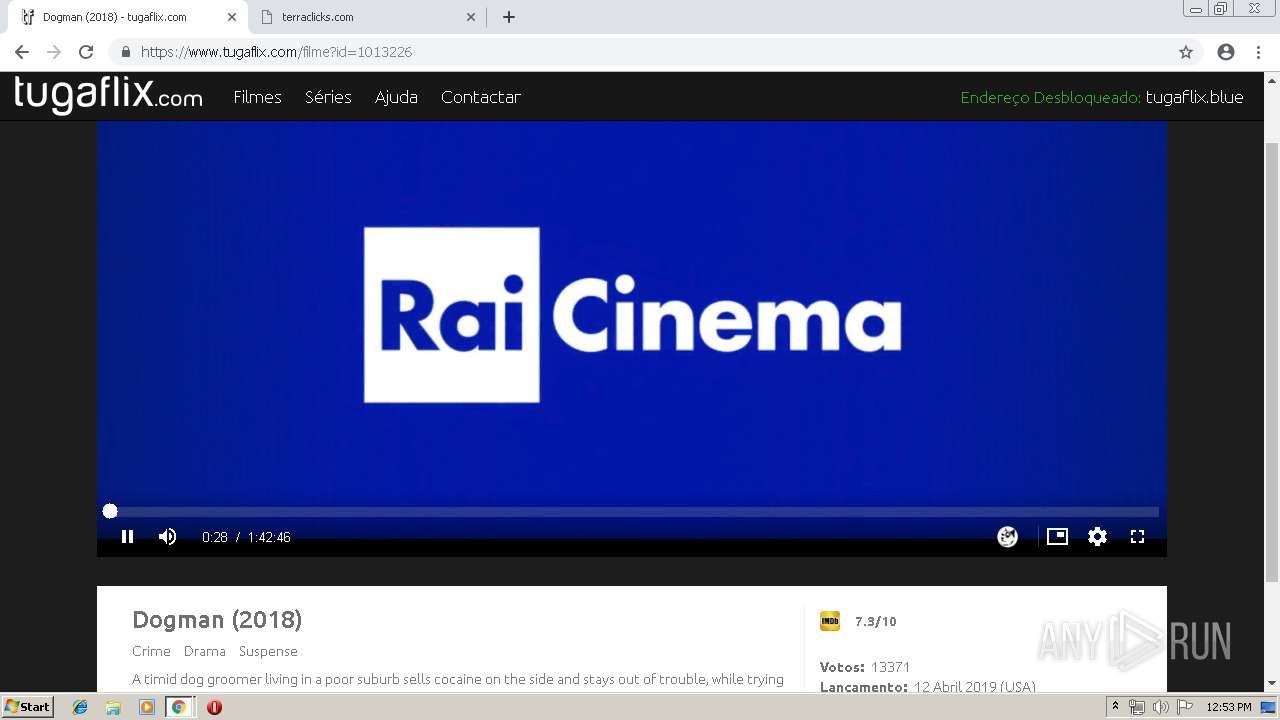Click the network tray icon
Viewport: 1280px width, 720px height.
(x=1136, y=707)
